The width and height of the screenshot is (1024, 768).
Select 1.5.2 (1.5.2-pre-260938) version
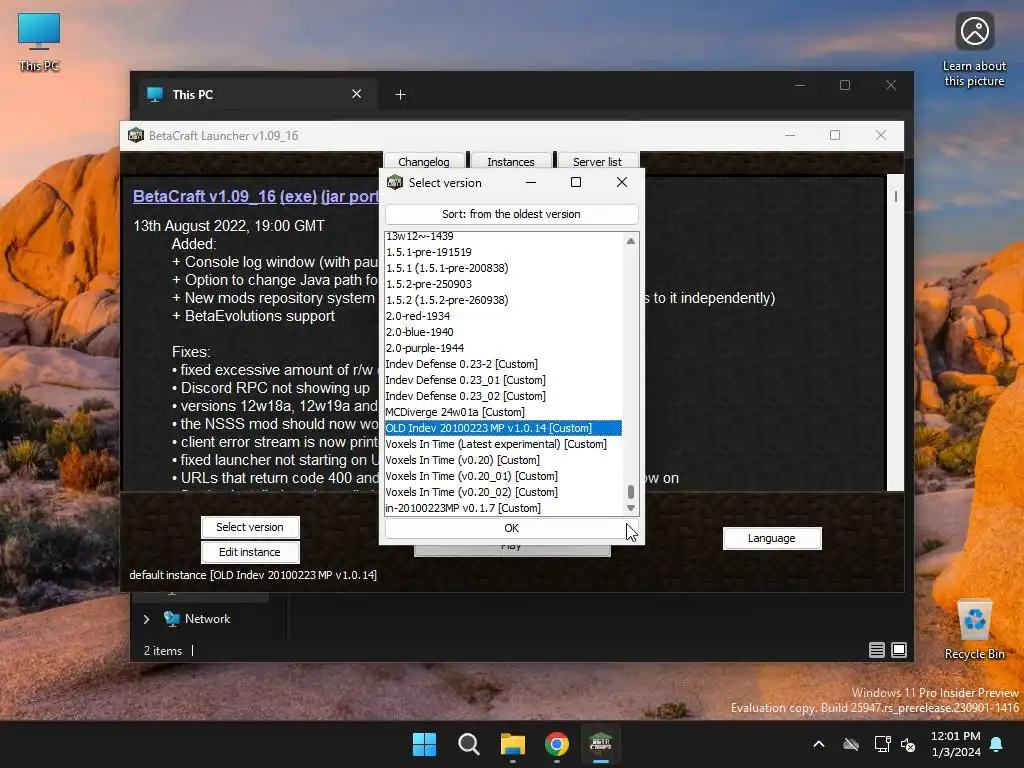pyautogui.click(x=503, y=300)
